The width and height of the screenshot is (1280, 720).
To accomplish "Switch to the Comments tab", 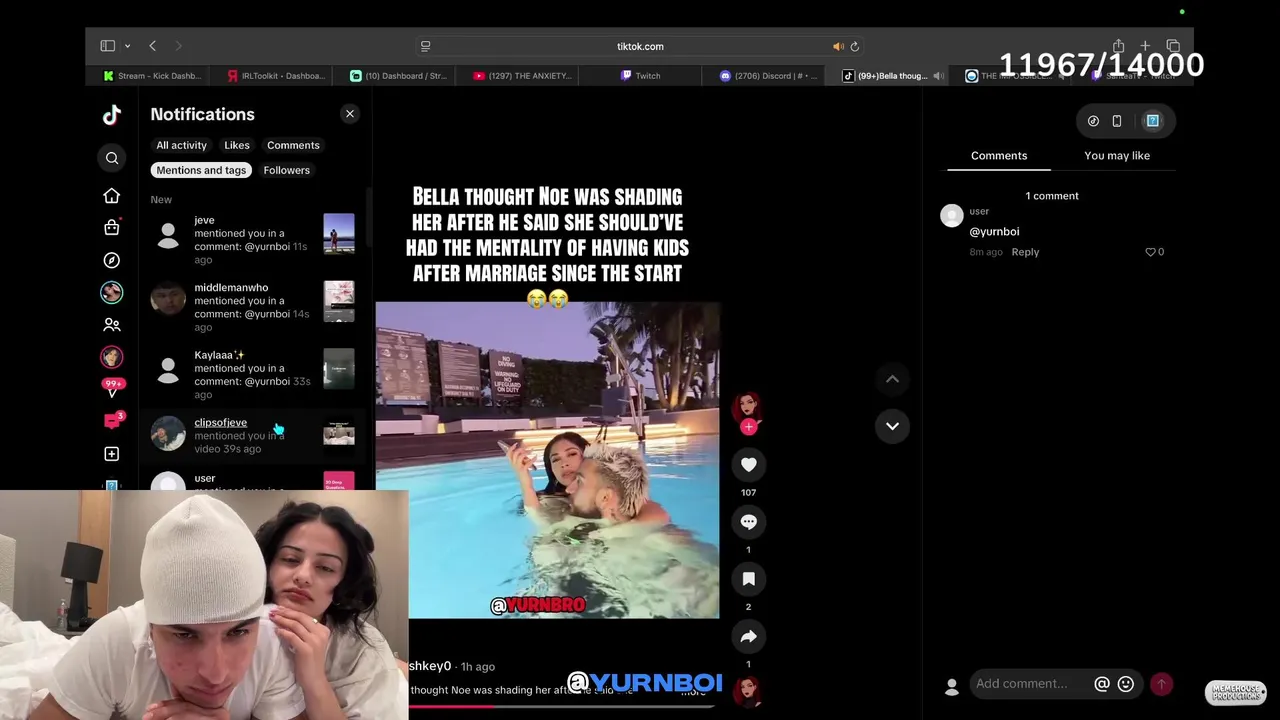I will 999,156.
